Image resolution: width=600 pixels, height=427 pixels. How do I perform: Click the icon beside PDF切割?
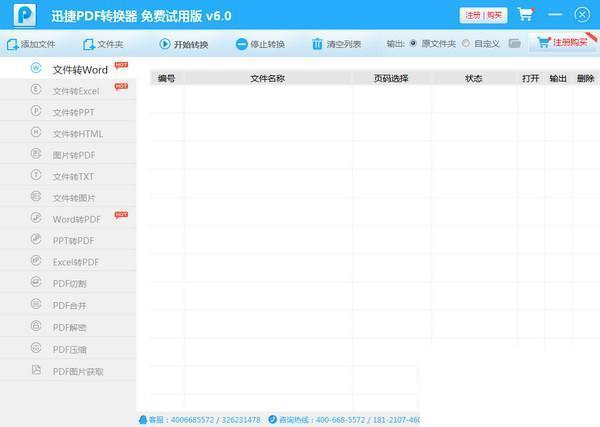tap(36, 282)
